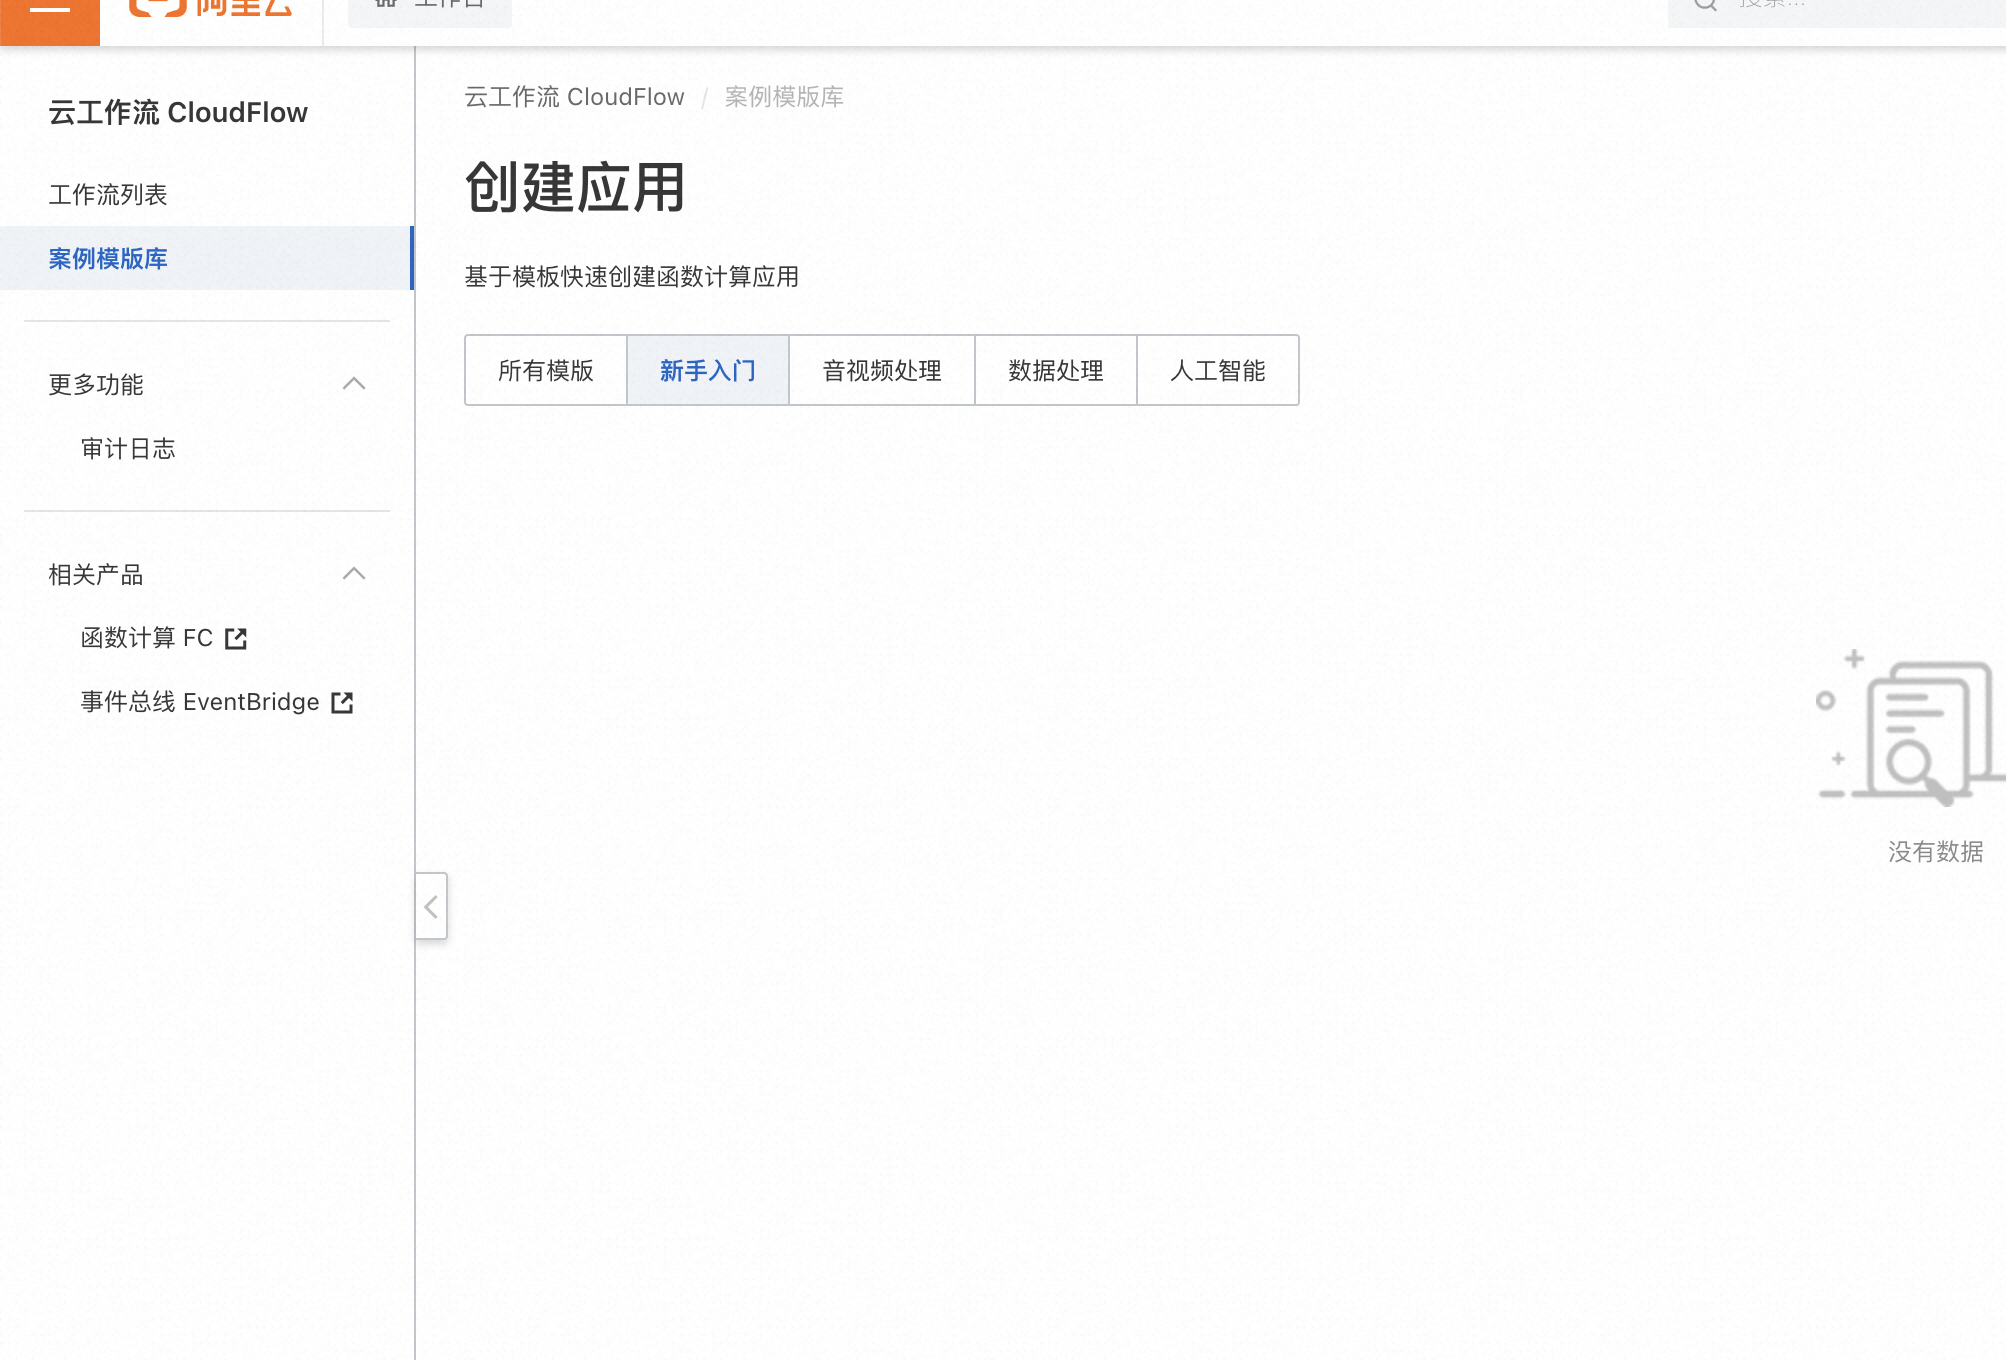Viewport: 2006px width, 1360px height.
Task: Collapse the sidebar with arrow handle
Action: [431, 906]
